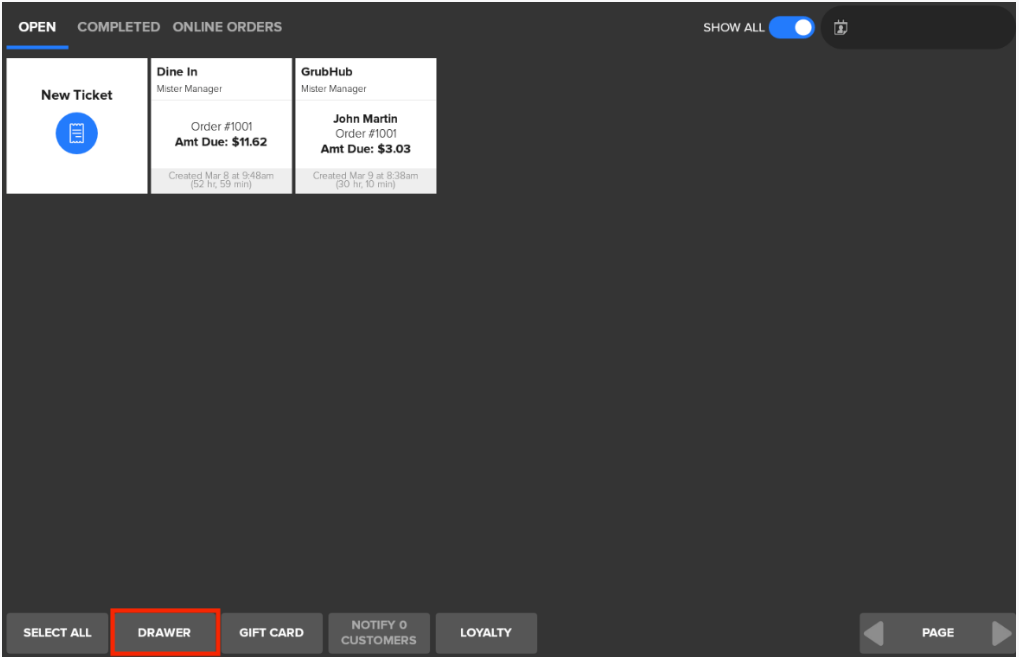This screenshot has height=657, width=1019.
Task: Turn off the SHOW ALL switch
Action: [793, 27]
